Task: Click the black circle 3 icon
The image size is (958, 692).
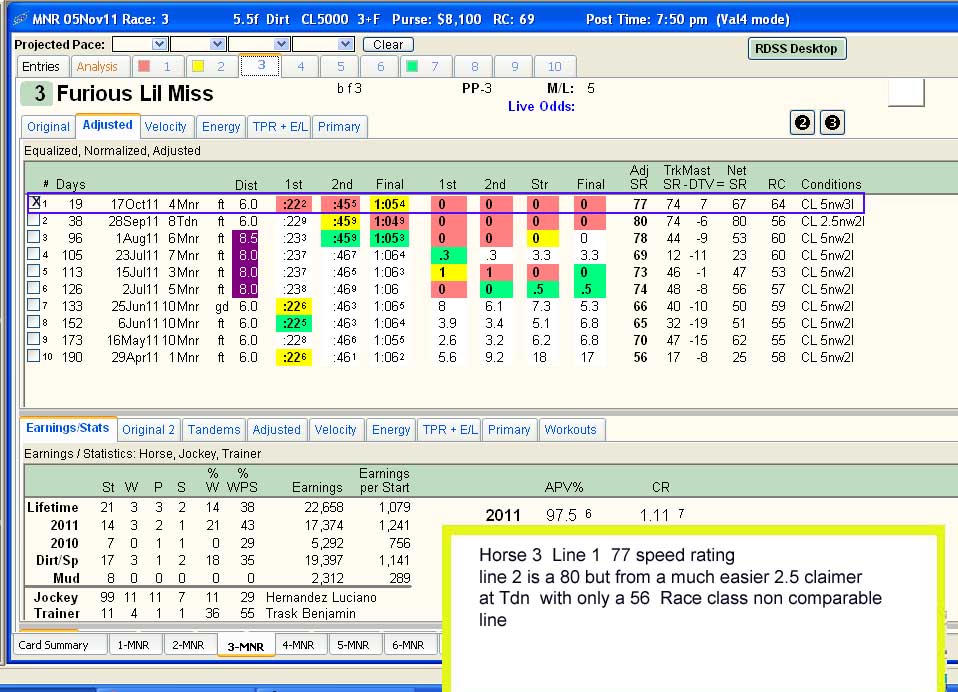Action: tap(832, 123)
